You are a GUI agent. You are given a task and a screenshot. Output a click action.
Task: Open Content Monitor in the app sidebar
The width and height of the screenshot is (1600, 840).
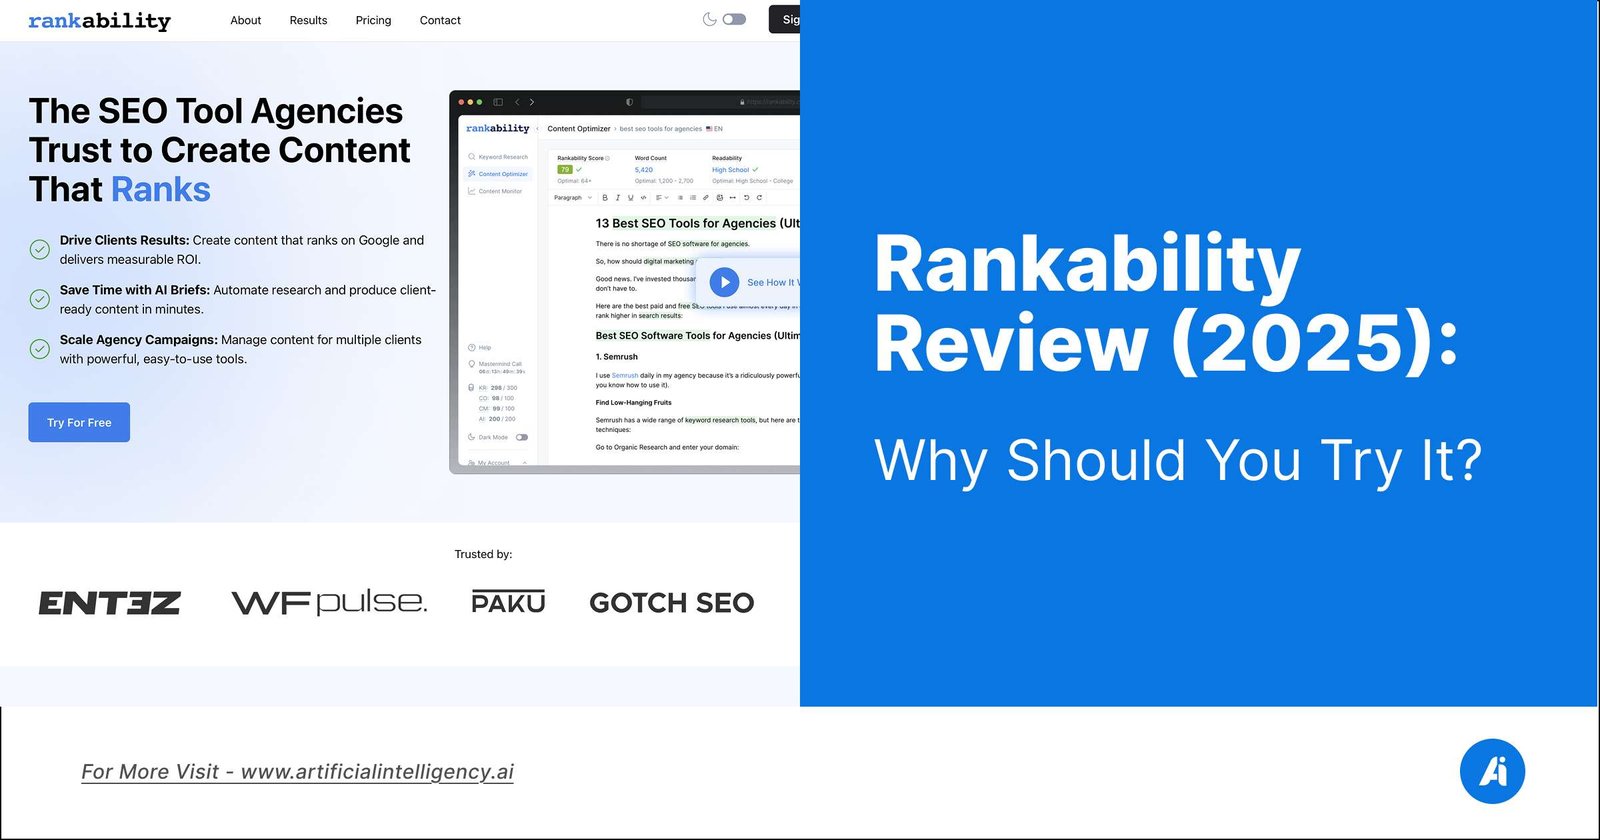coord(495,191)
